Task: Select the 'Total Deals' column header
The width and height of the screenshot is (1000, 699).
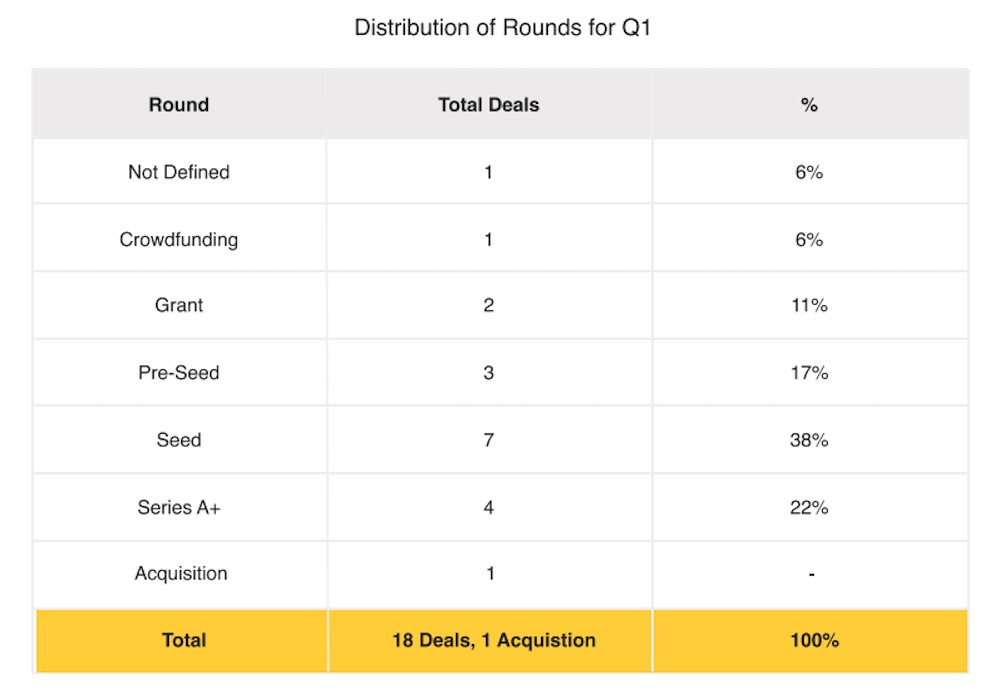Action: [x=488, y=105]
